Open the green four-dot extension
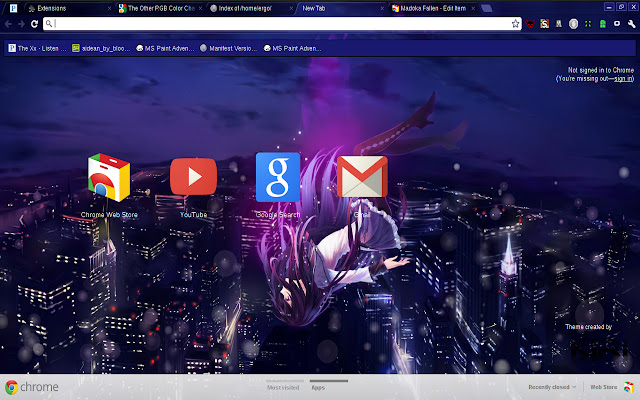 coord(588,24)
